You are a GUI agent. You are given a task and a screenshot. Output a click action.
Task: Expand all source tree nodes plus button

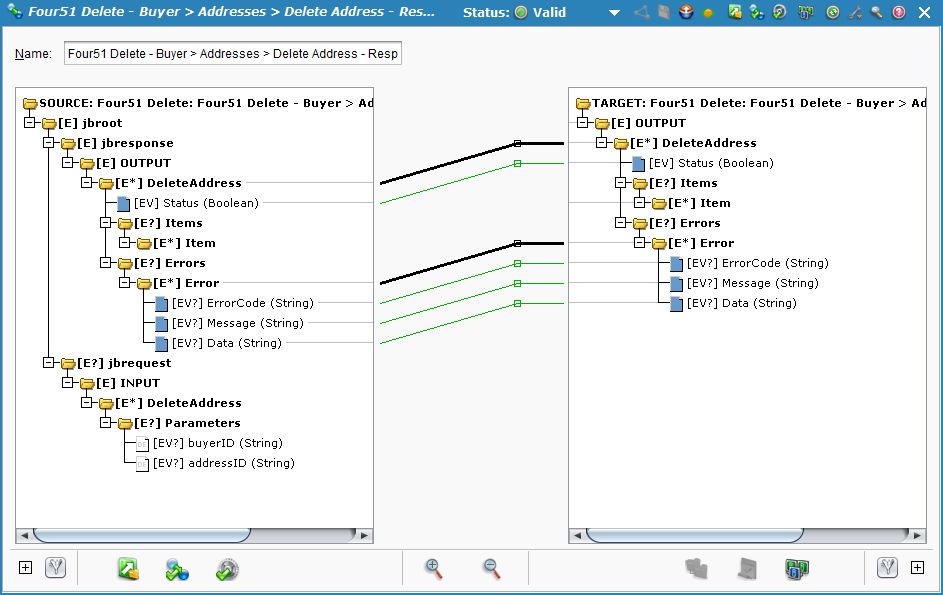coord(26,568)
